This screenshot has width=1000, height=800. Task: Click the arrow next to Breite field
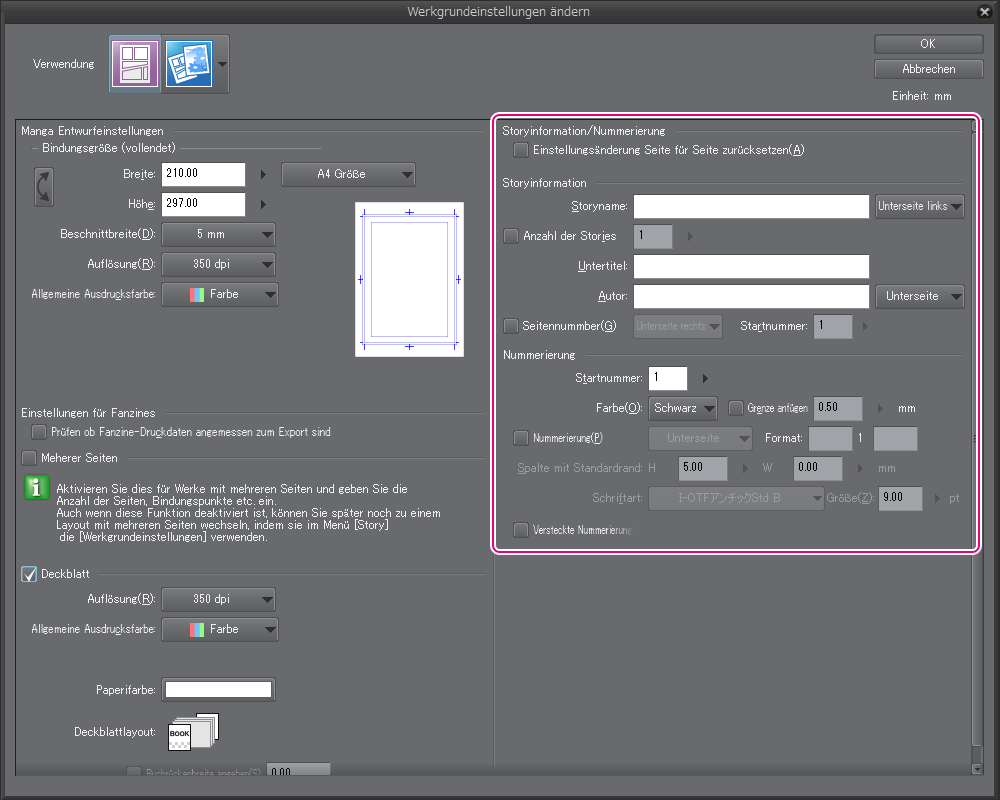[263, 174]
